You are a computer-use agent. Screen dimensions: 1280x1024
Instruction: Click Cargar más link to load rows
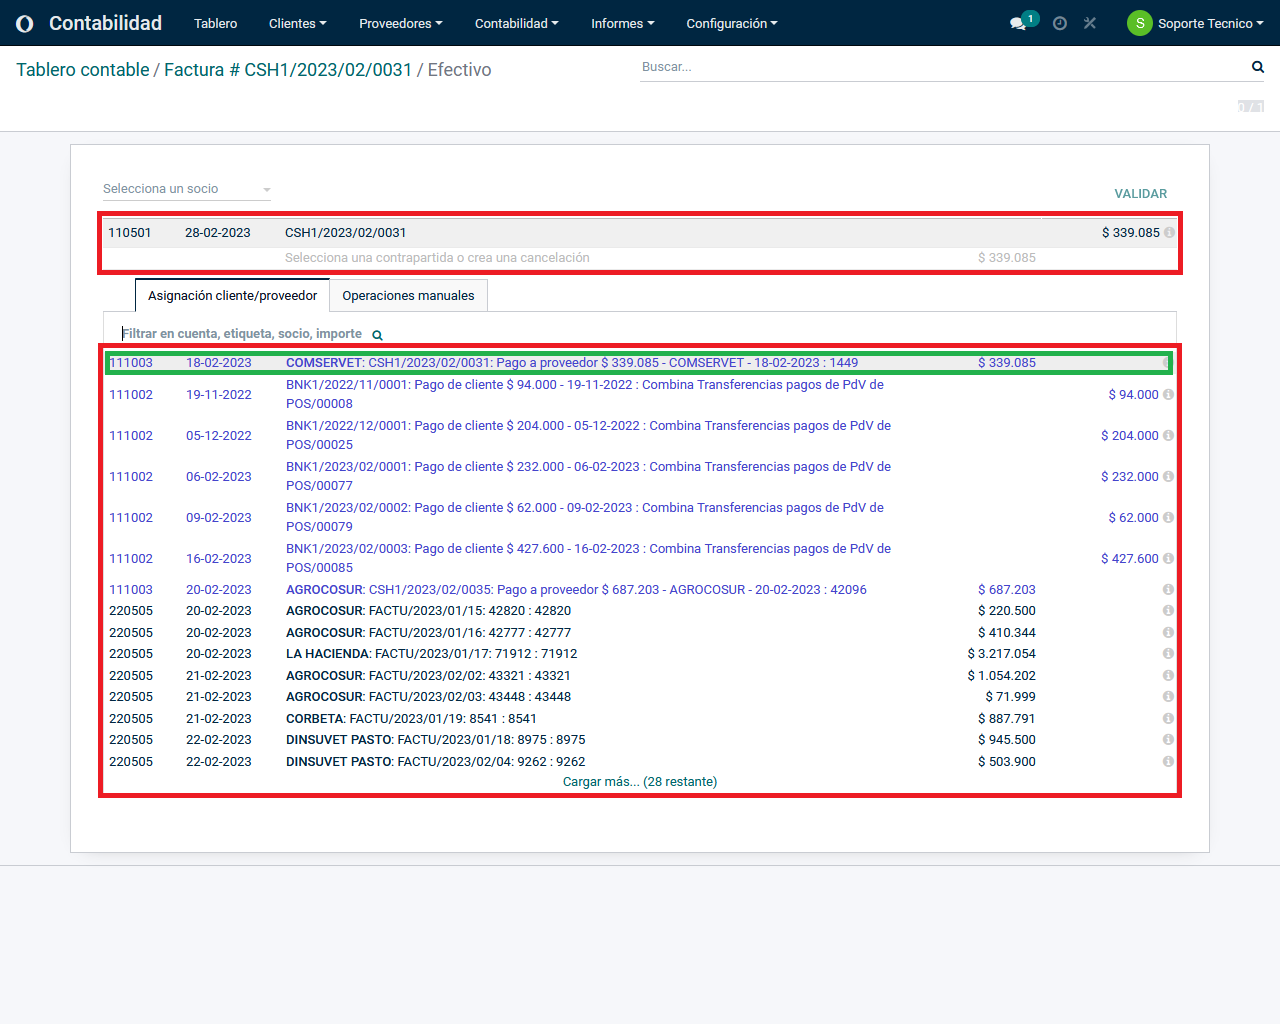tap(639, 782)
